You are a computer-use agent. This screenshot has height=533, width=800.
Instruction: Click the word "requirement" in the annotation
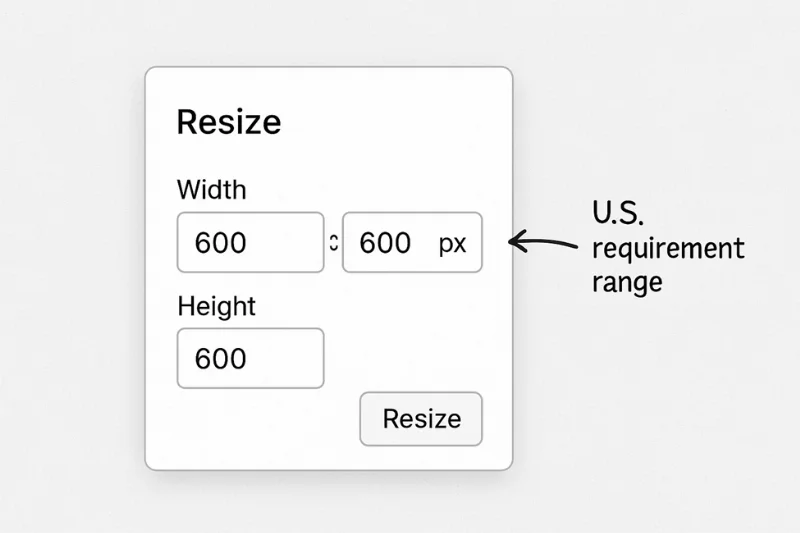click(668, 248)
